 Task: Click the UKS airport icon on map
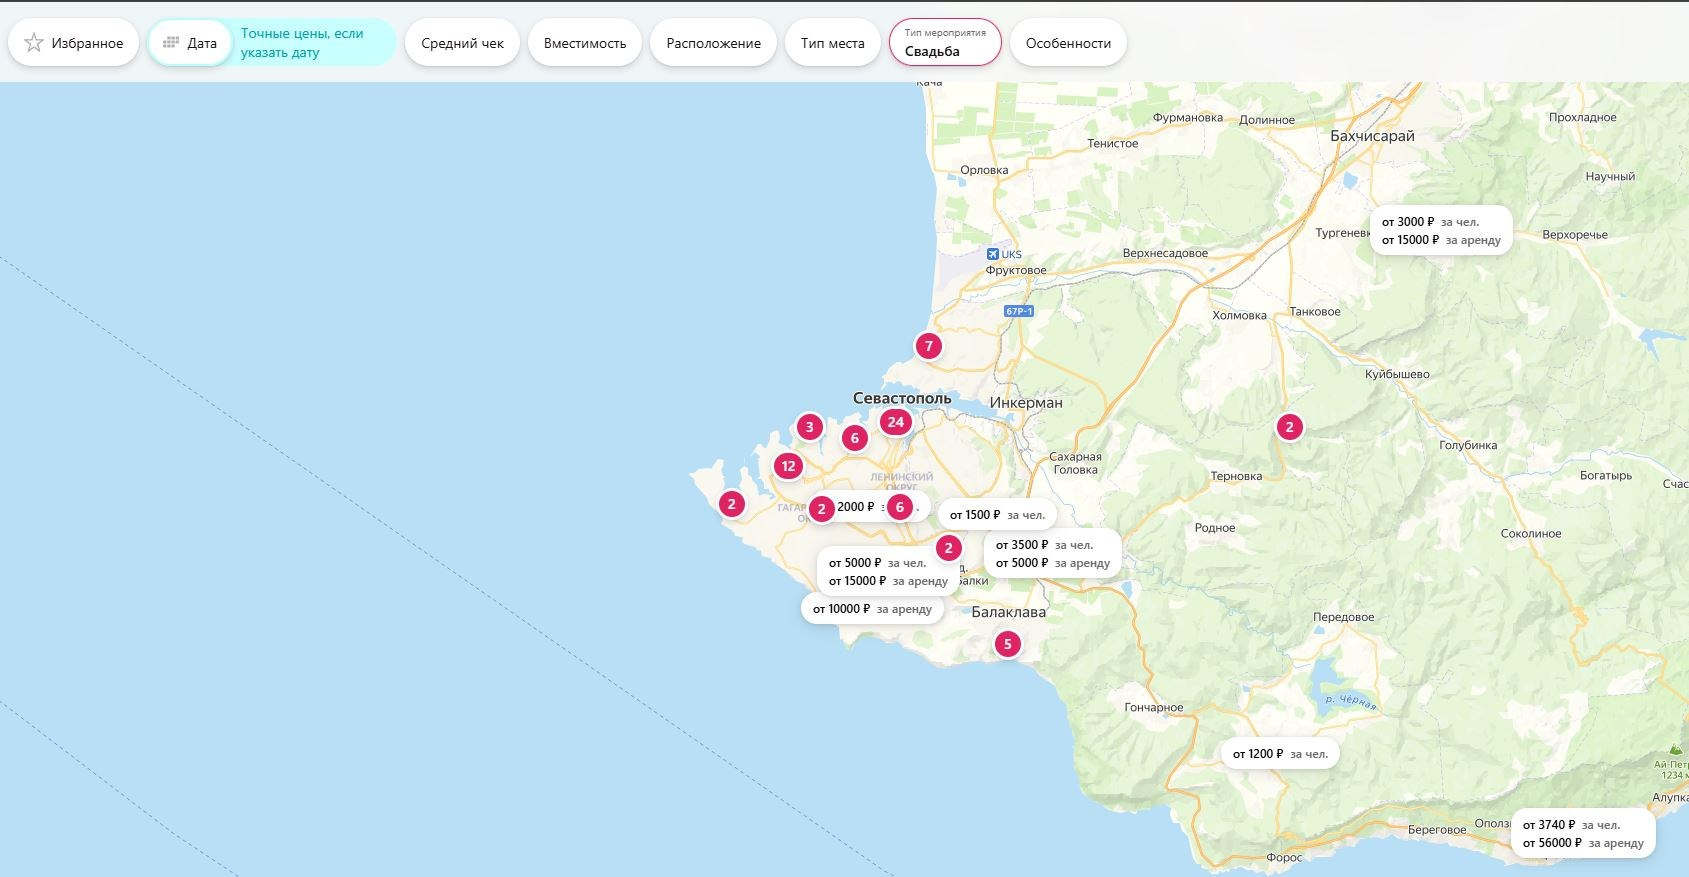[992, 254]
